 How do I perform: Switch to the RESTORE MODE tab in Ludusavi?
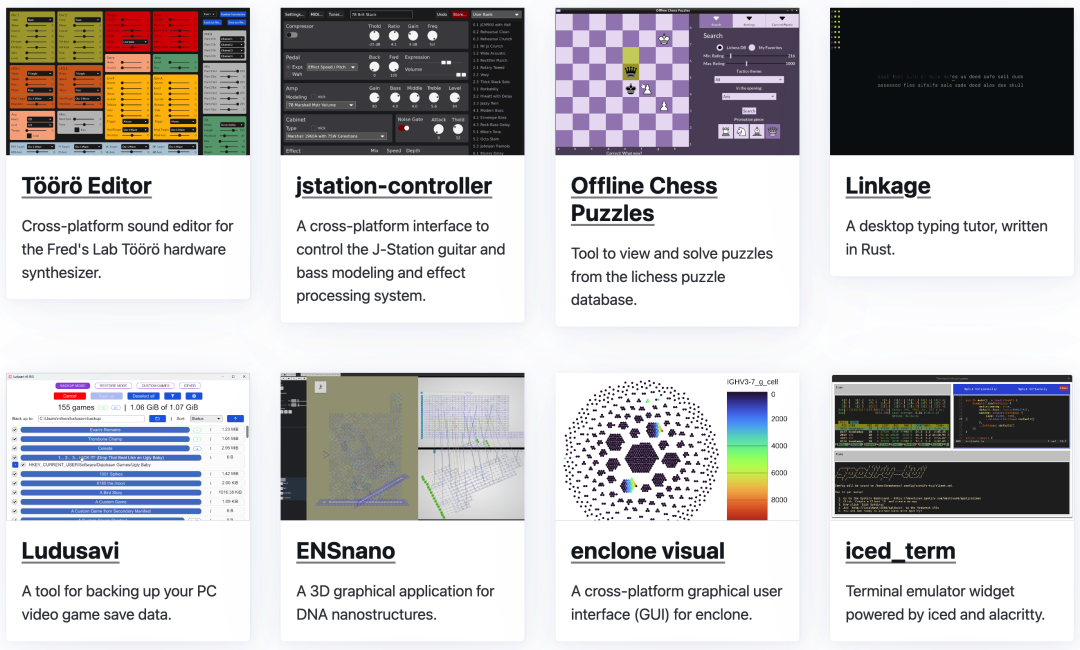click(114, 386)
